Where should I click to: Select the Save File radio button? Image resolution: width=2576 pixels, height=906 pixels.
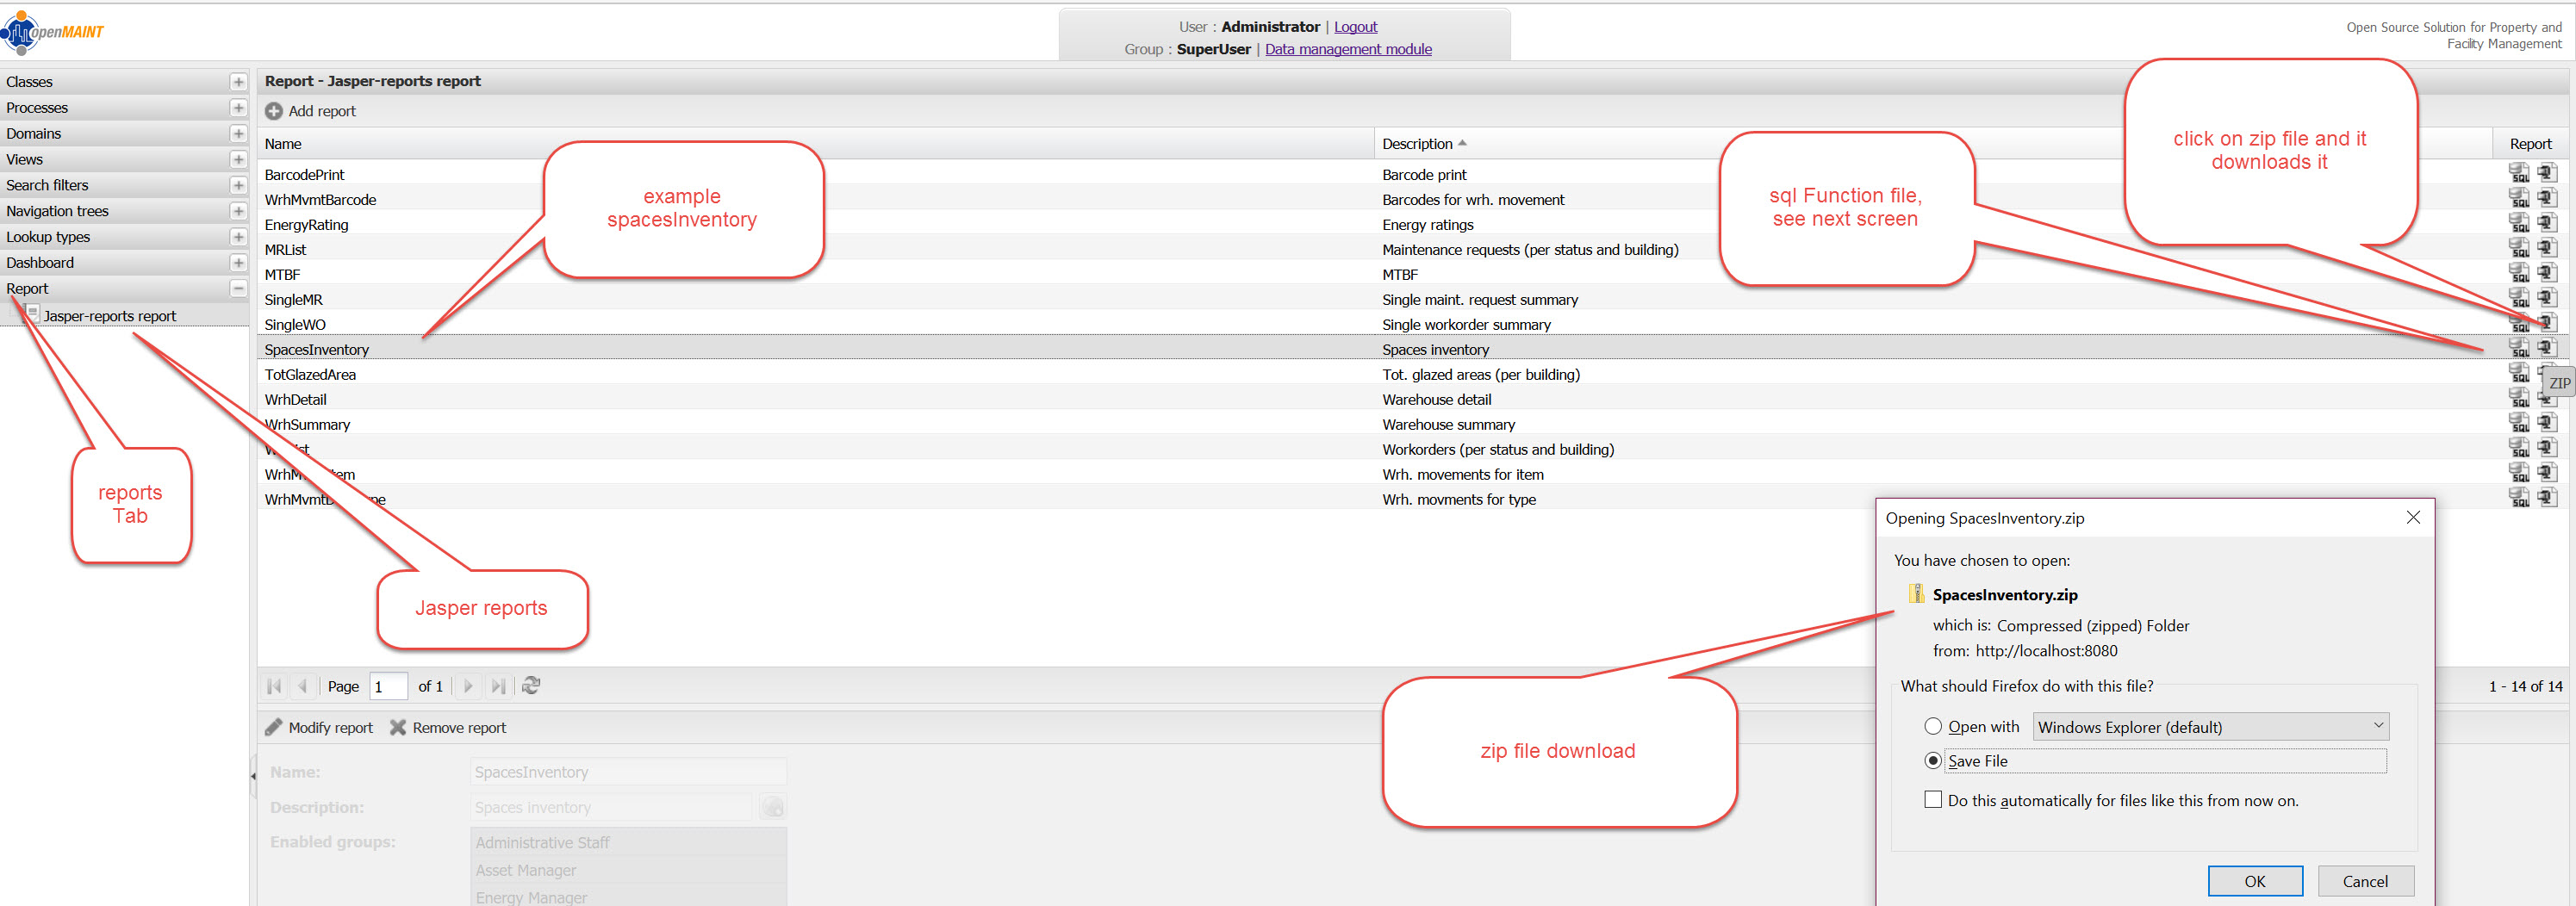pyautogui.click(x=1933, y=761)
